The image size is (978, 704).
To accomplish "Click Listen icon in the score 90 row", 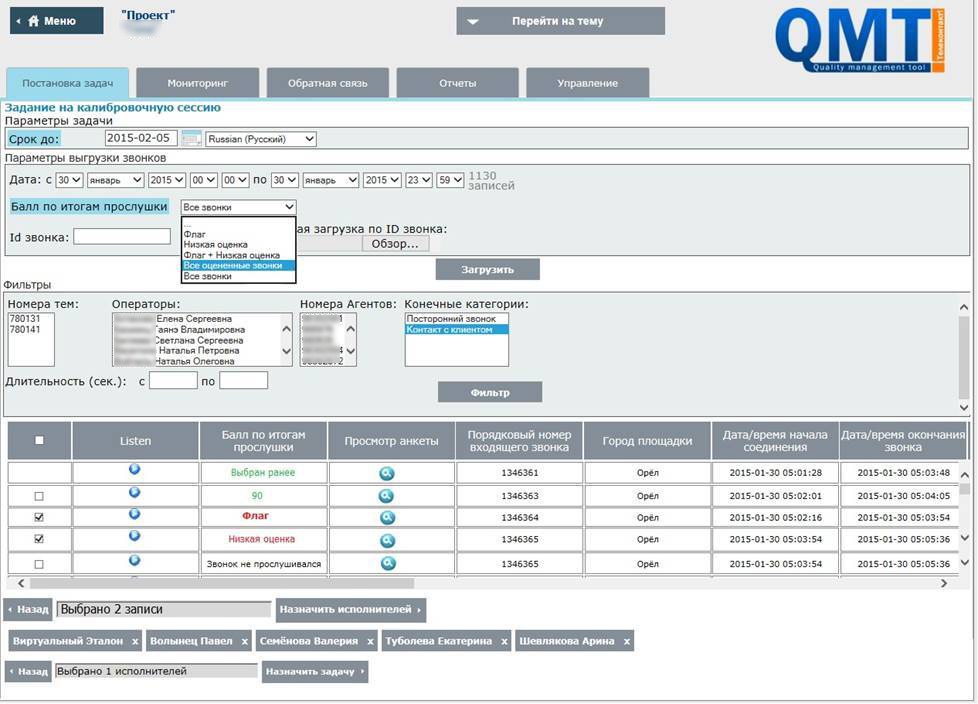I will [134, 493].
